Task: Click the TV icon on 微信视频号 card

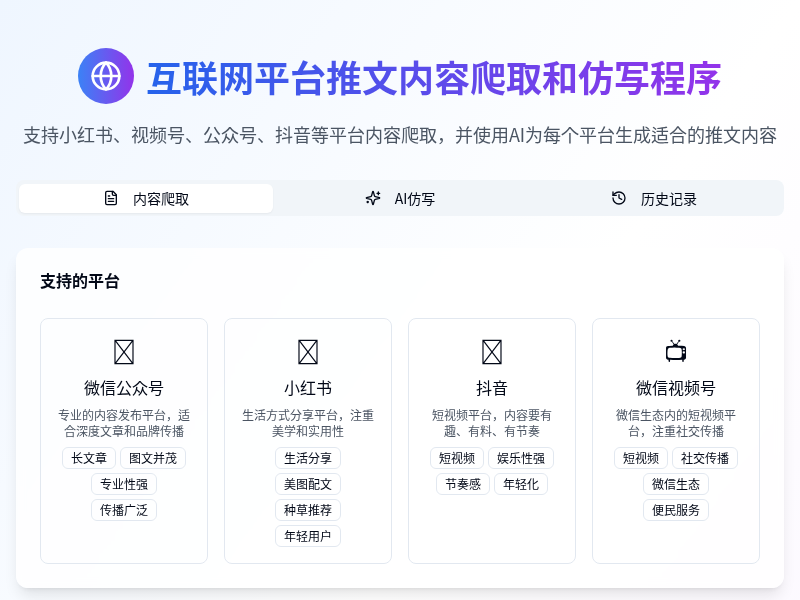Action: pyautogui.click(x=676, y=351)
